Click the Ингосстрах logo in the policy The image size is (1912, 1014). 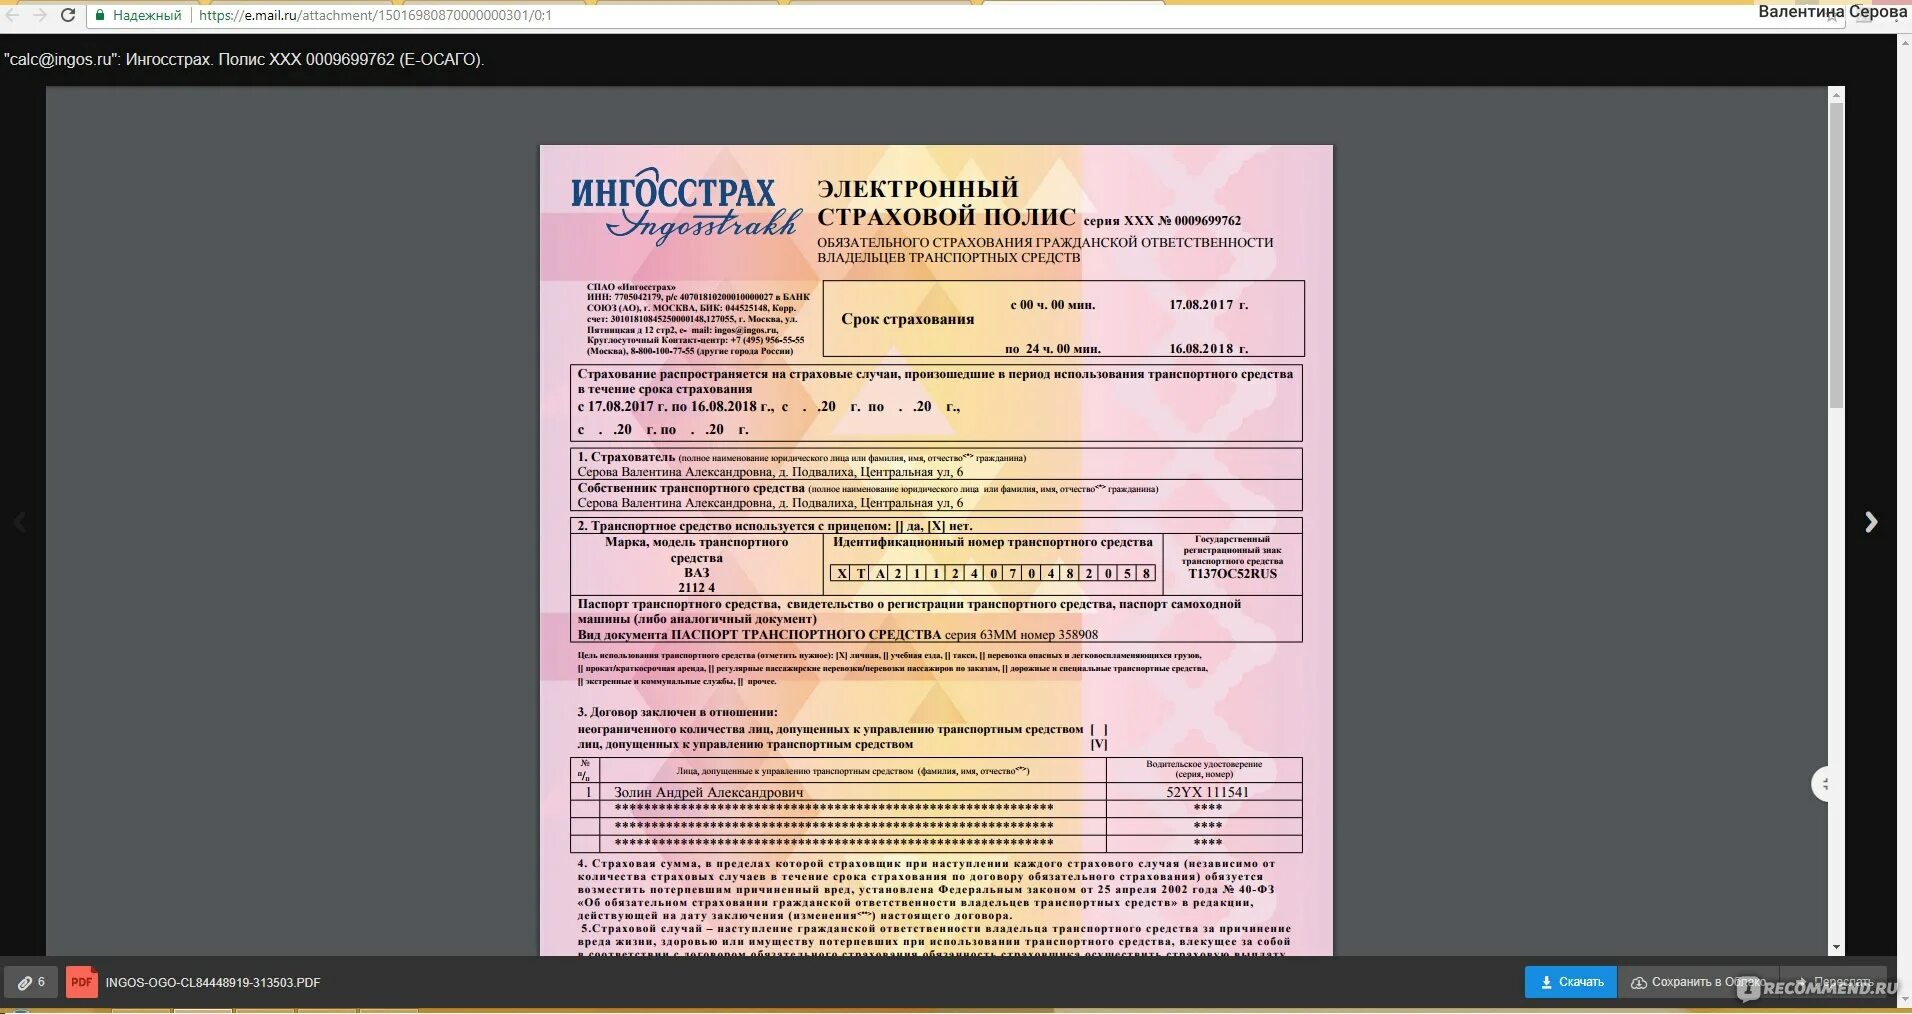click(x=686, y=205)
